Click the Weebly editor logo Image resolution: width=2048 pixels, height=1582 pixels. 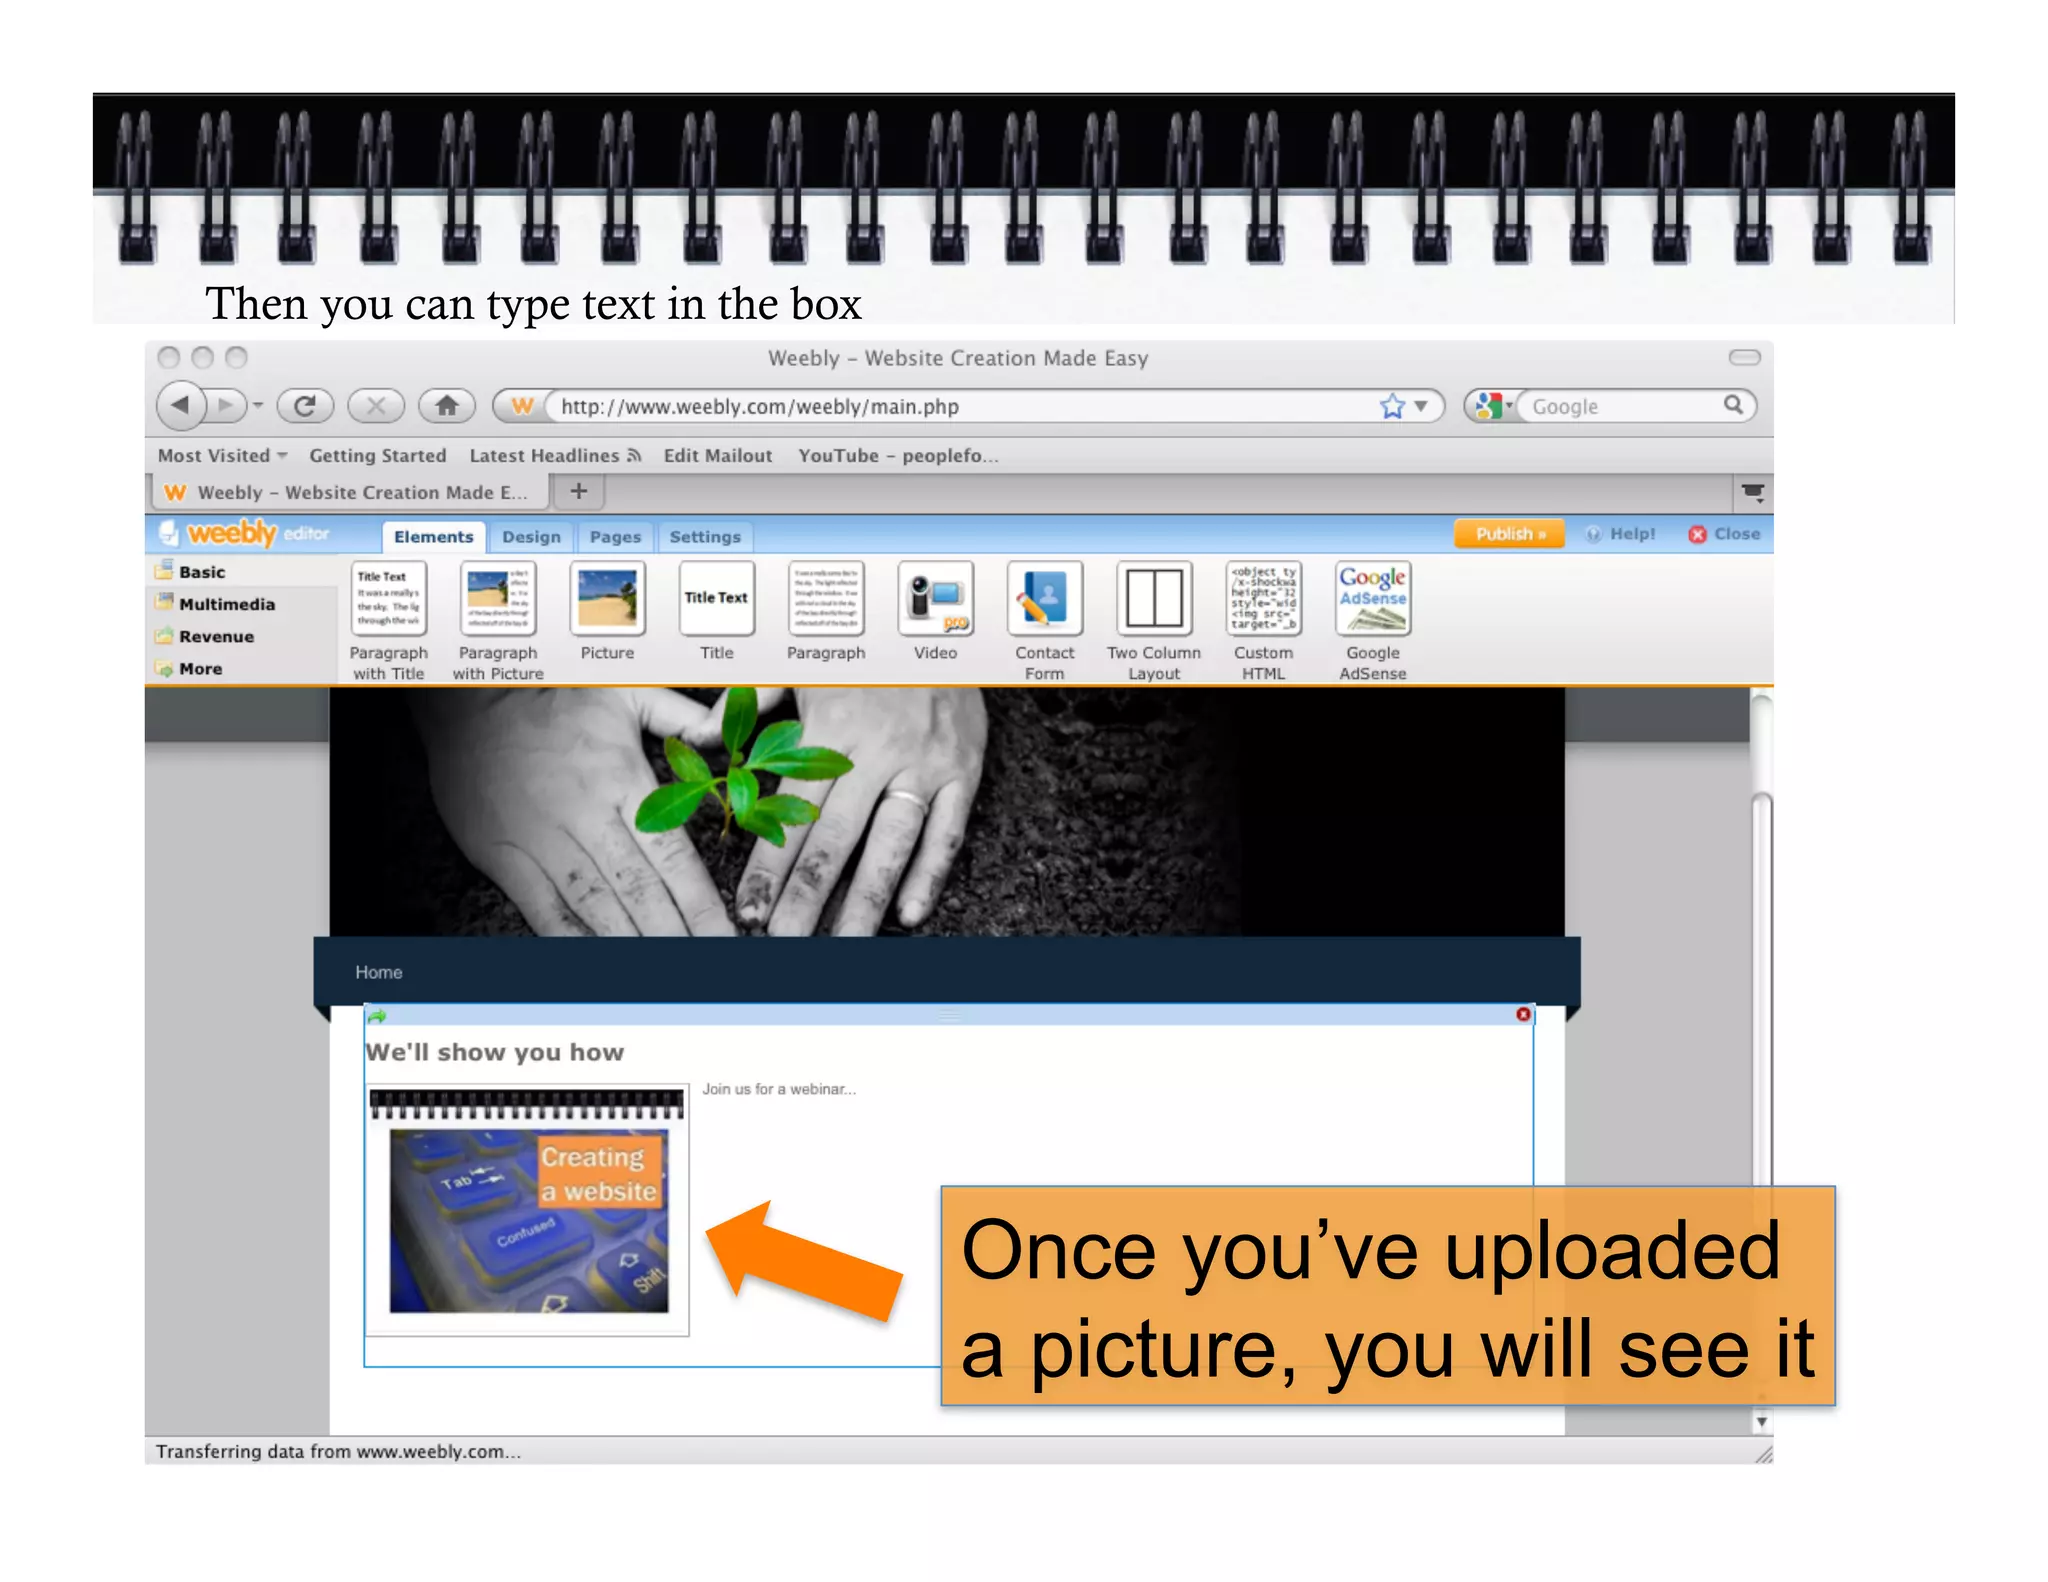pyautogui.click(x=246, y=533)
